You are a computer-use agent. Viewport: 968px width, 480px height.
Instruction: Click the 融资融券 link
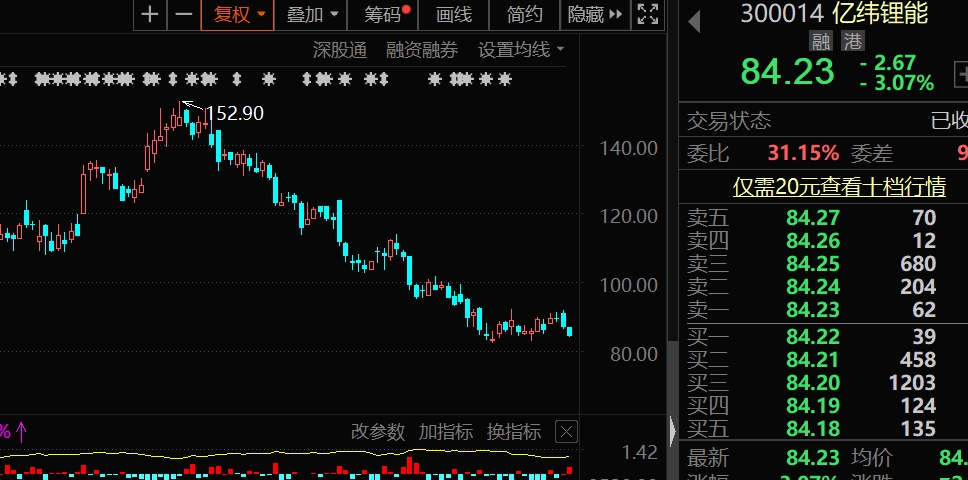click(422, 50)
